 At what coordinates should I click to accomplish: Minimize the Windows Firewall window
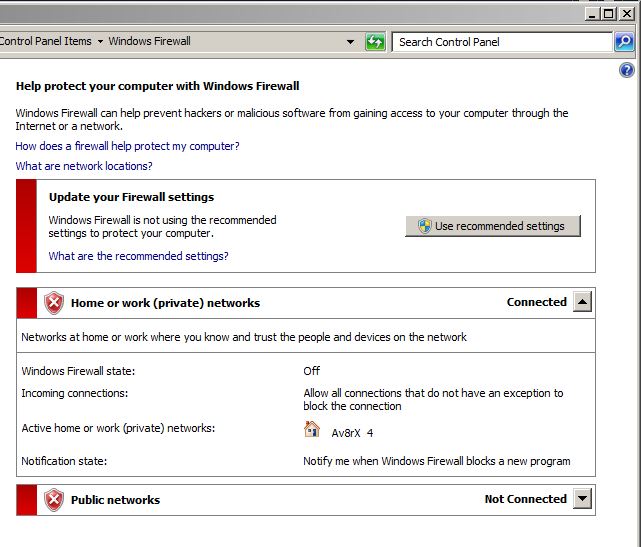click(591, 13)
